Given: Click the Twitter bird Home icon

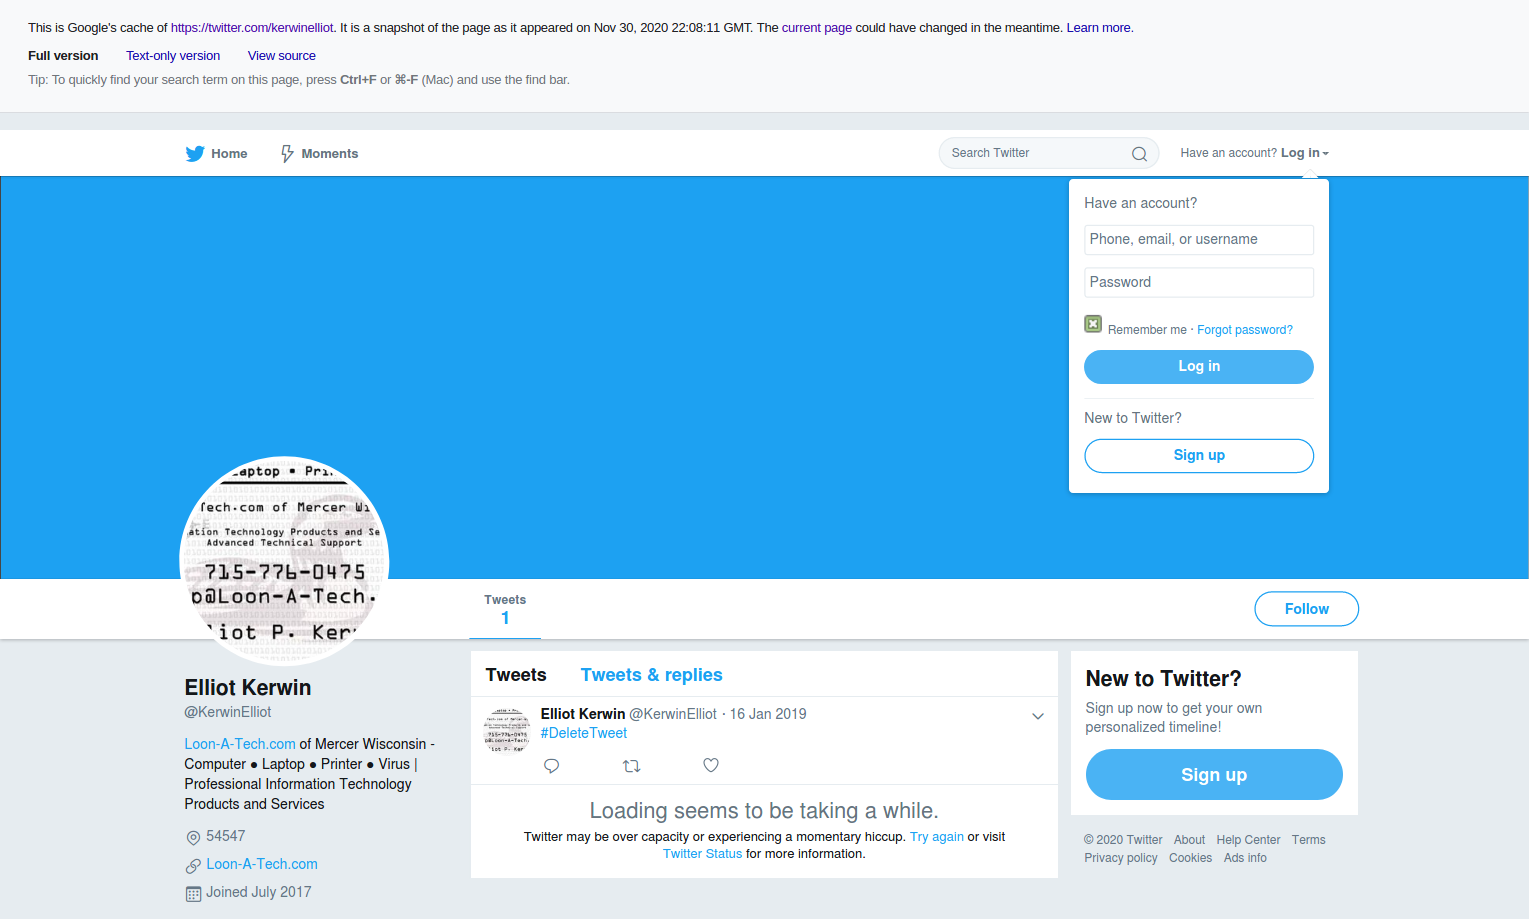Looking at the screenshot, I should 195,154.
